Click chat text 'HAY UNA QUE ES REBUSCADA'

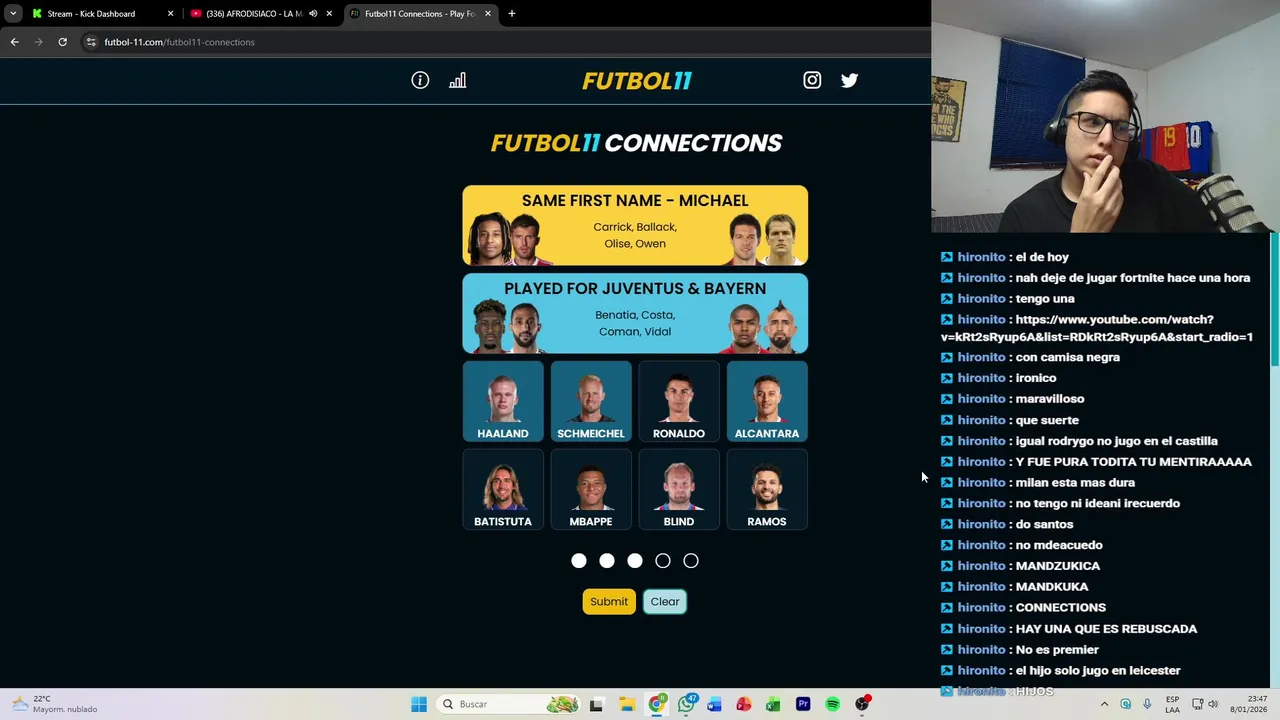click(x=1106, y=628)
